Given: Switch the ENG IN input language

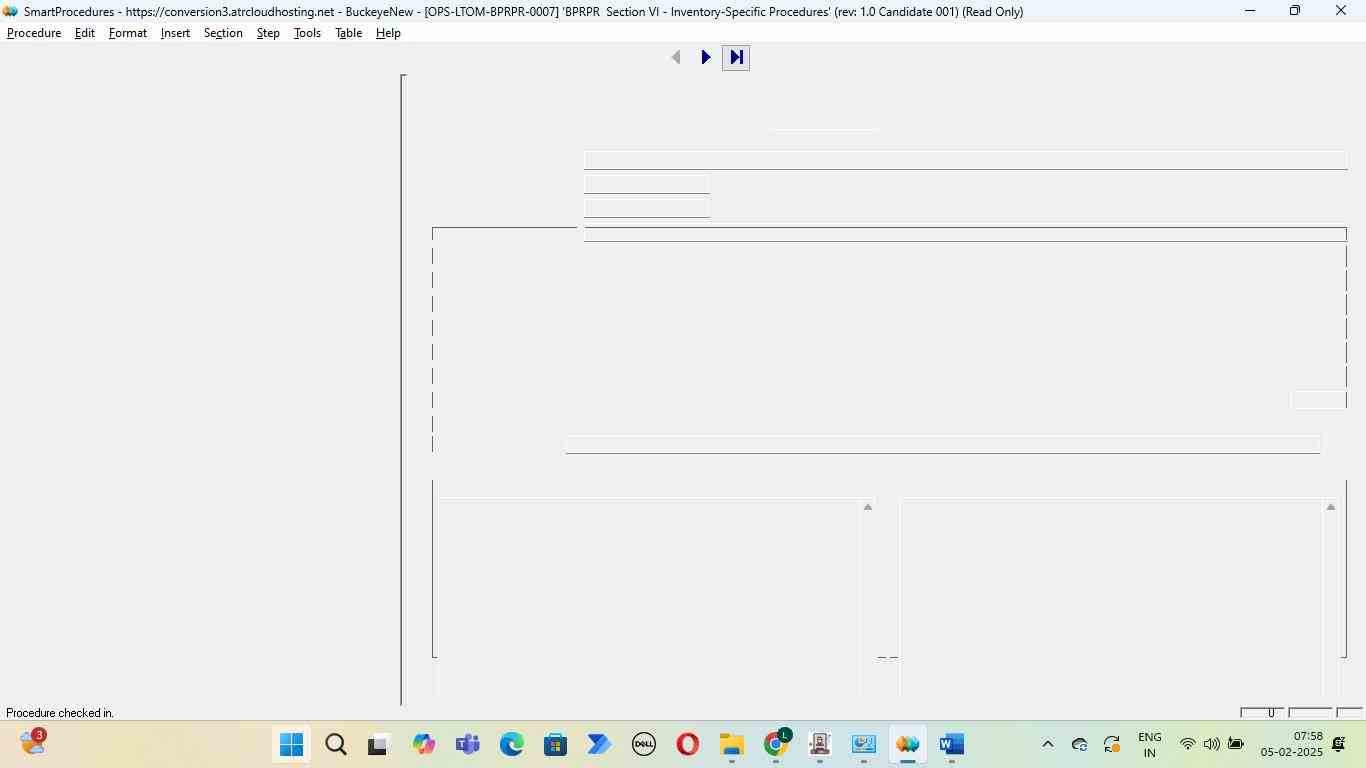Looking at the screenshot, I should coord(1150,745).
